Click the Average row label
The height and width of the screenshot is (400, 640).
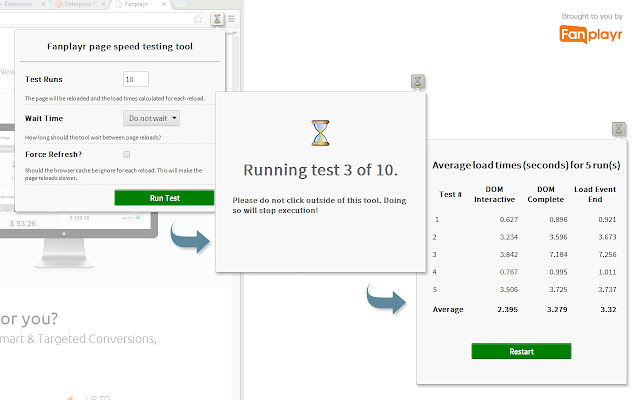click(448, 309)
